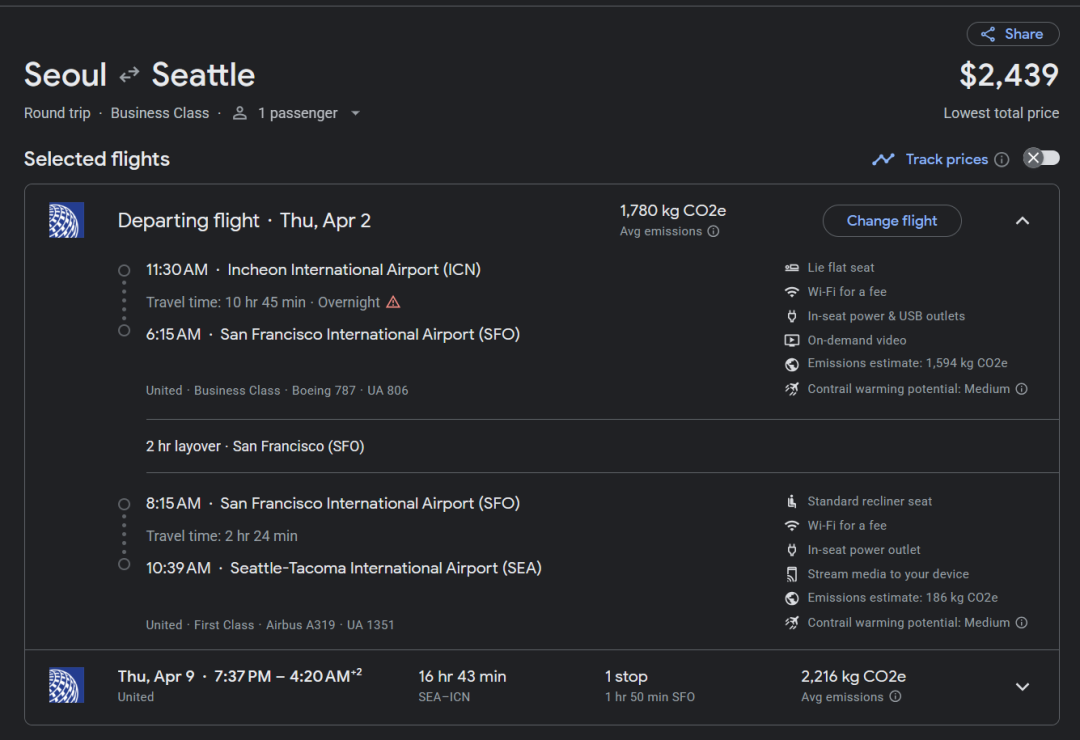Image resolution: width=1080 pixels, height=740 pixels.
Task: Click the Change flight button
Action: (x=892, y=221)
